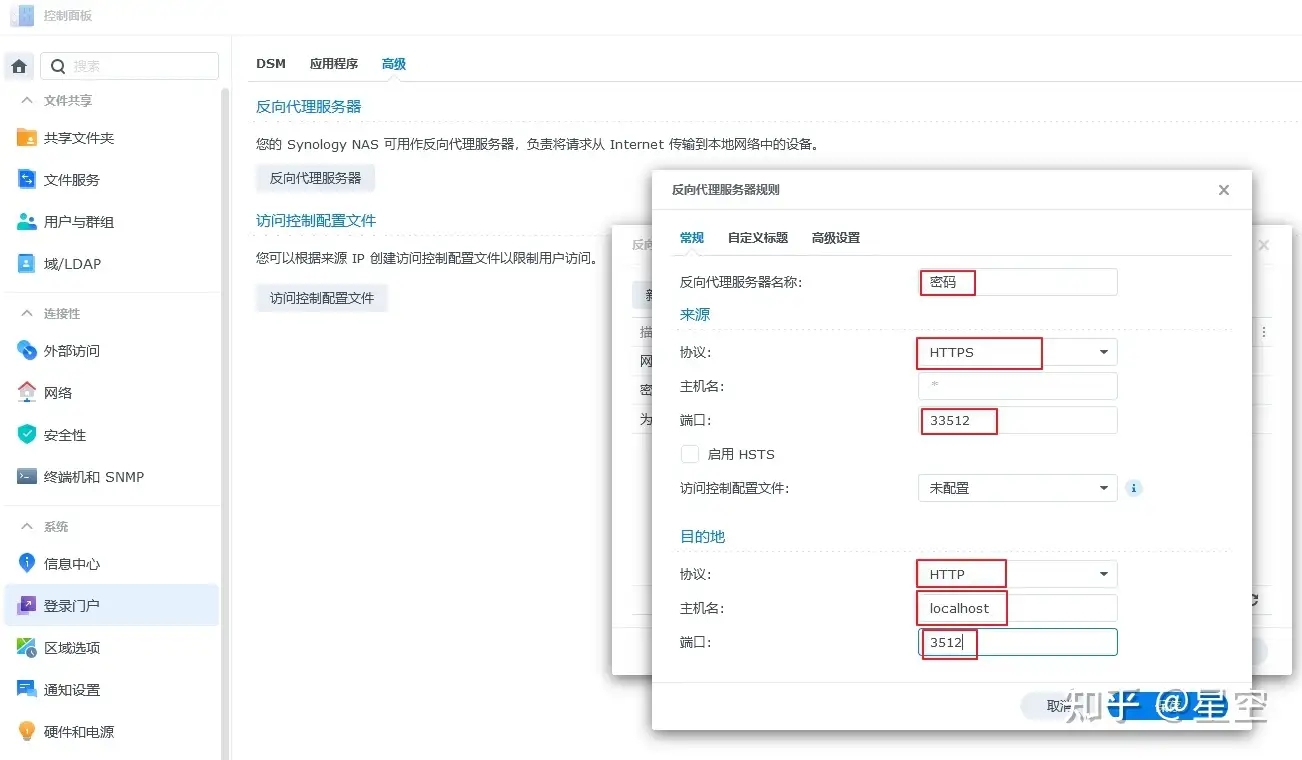Open 信息中心 info center

click(x=71, y=564)
